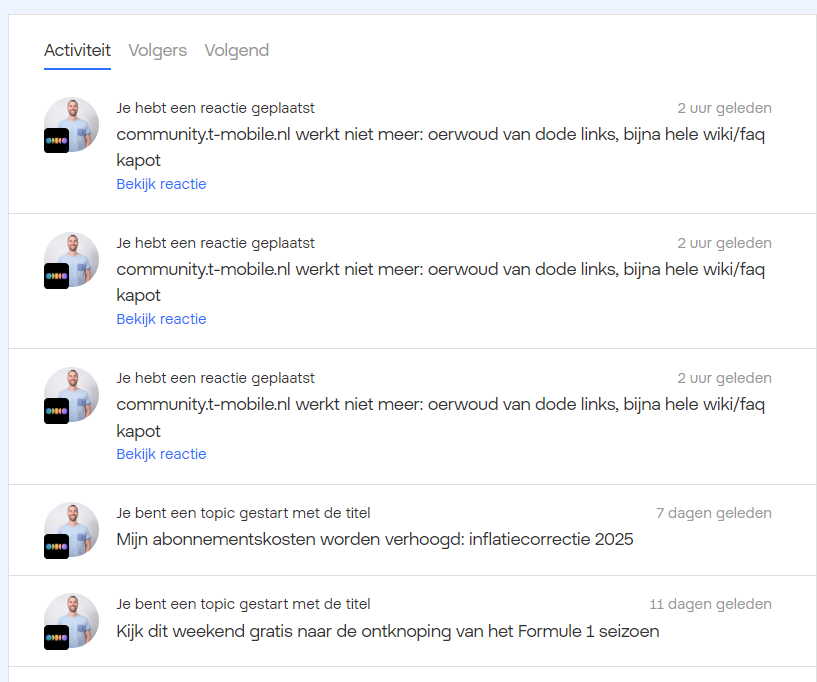Open topic 'Mijn abonnementskosten worden verhoogd'
Screen dimensions: 817x682
tap(375, 539)
